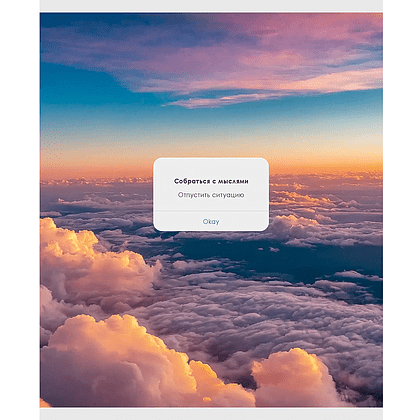
Task: Select the "Собраться с мыслями" dialog title
Action: (211, 181)
